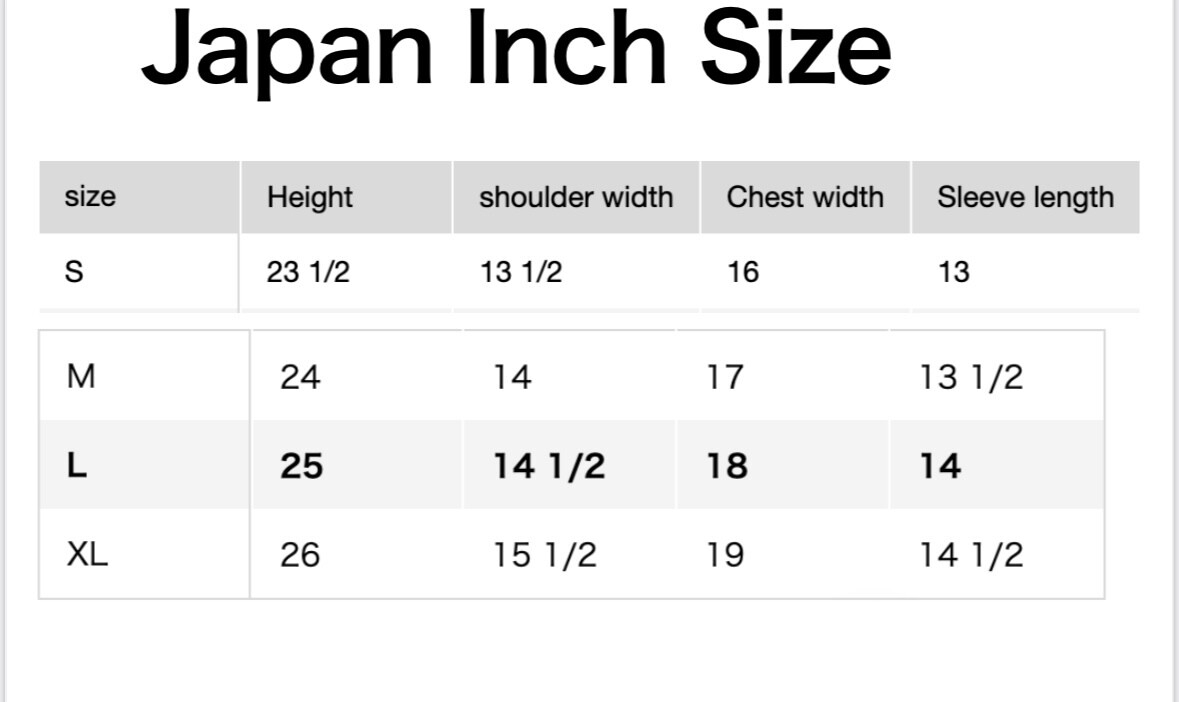Click the 'Sleeve length' header cell
Image resolution: width=1179 pixels, height=702 pixels.
coord(1026,198)
